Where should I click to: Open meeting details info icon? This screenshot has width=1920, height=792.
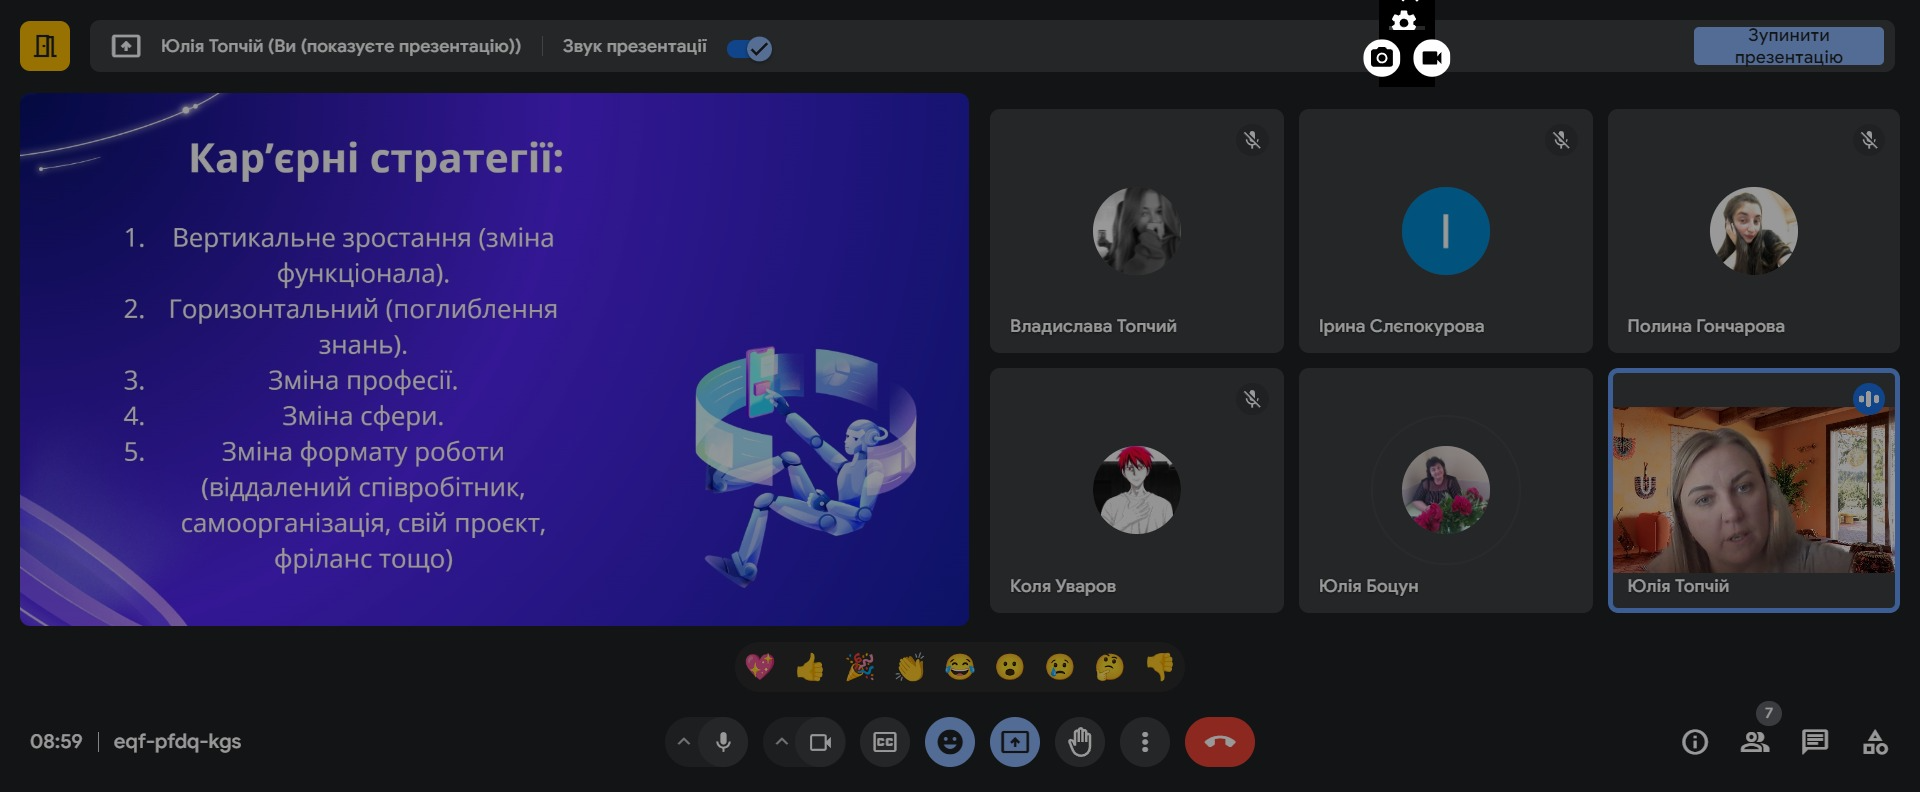click(1694, 742)
